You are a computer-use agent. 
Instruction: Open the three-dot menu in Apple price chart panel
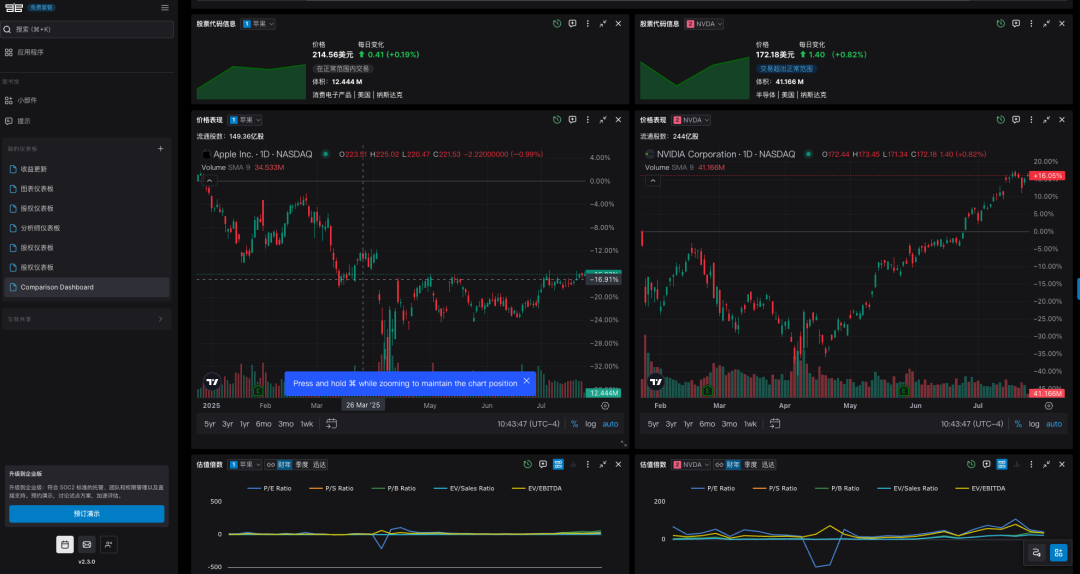pyautogui.click(x=587, y=119)
